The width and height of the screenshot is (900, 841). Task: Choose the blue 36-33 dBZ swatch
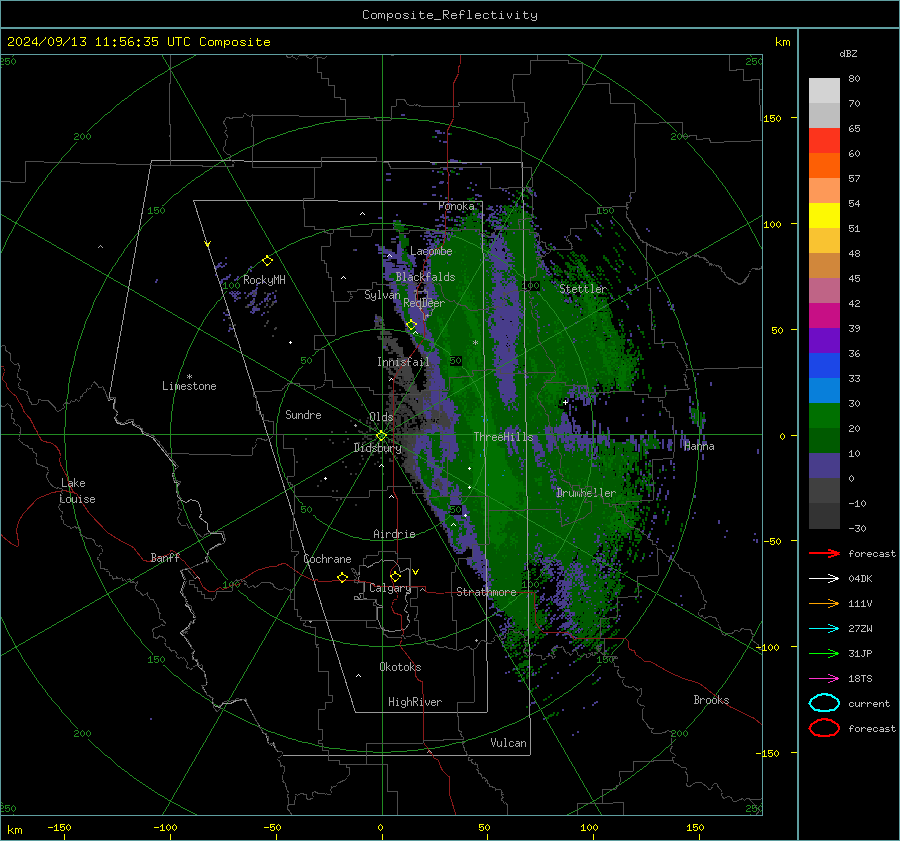824,366
